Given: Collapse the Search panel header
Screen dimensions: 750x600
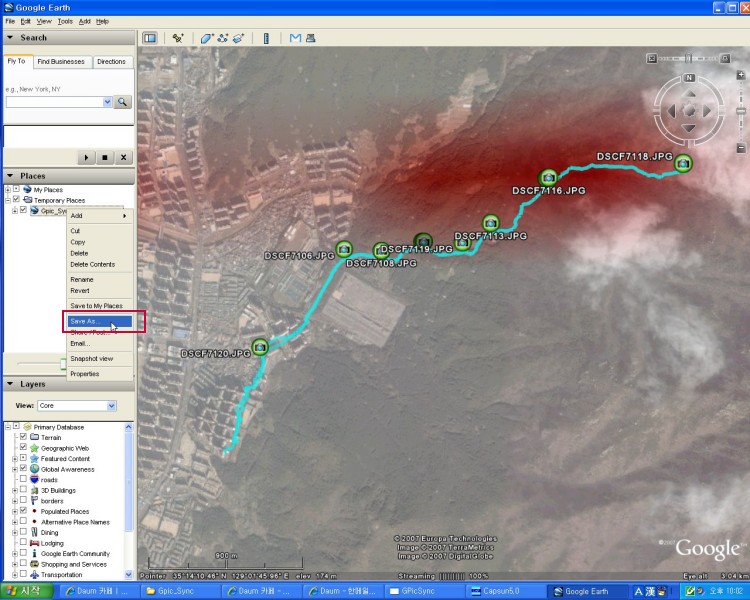Looking at the screenshot, I should (69, 38).
